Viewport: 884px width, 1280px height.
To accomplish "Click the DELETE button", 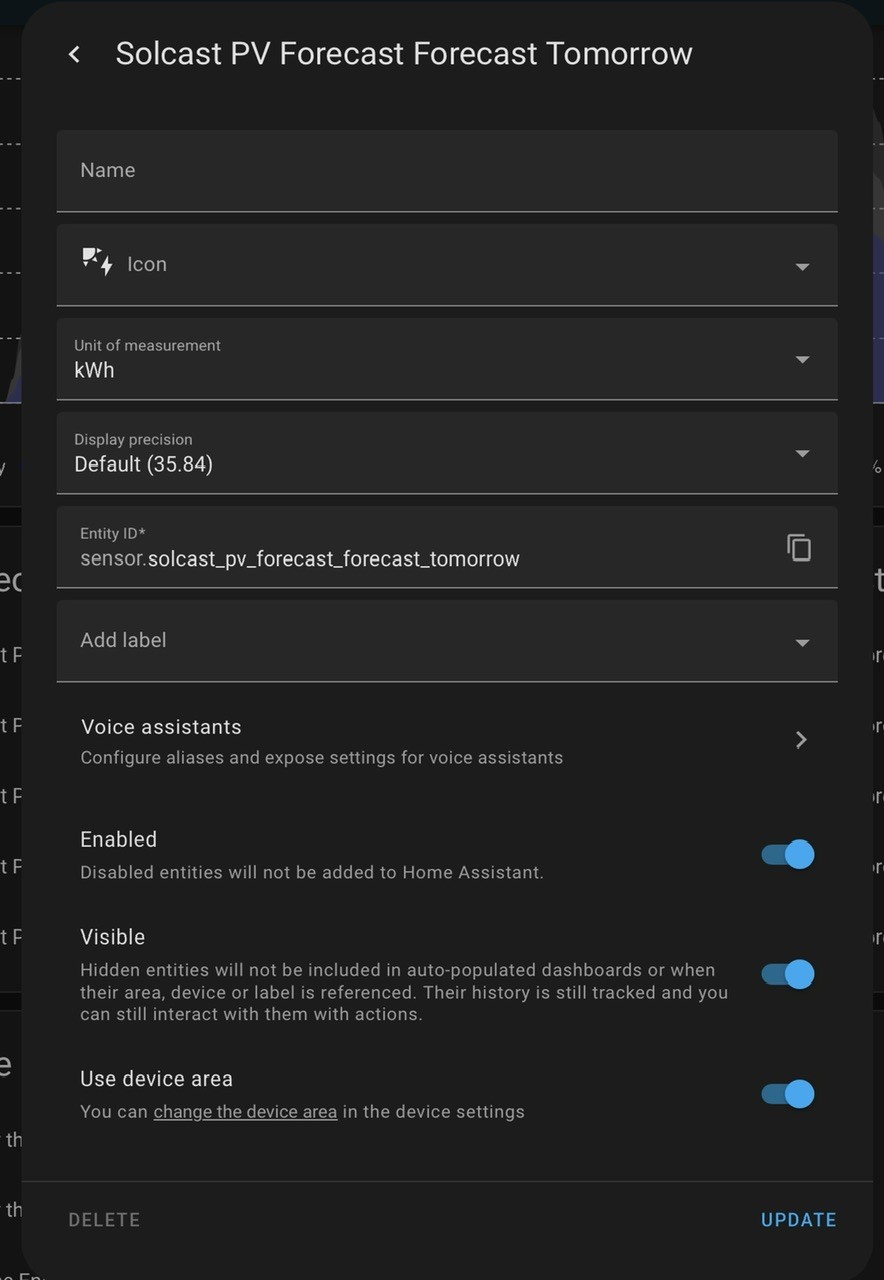I will 104,1220.
